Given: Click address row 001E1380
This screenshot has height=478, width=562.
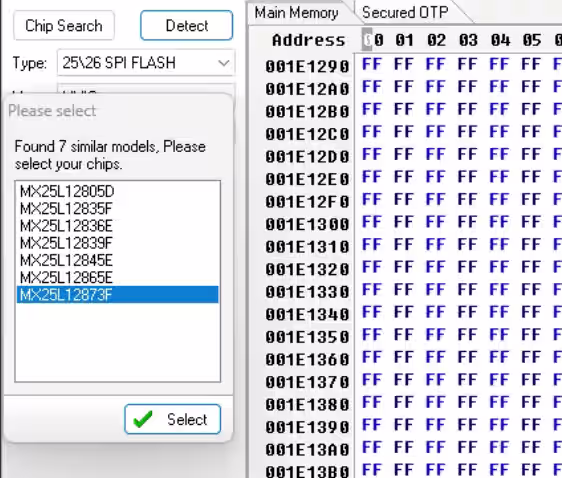Looking at the screenshot, I should tap(308, 405).
